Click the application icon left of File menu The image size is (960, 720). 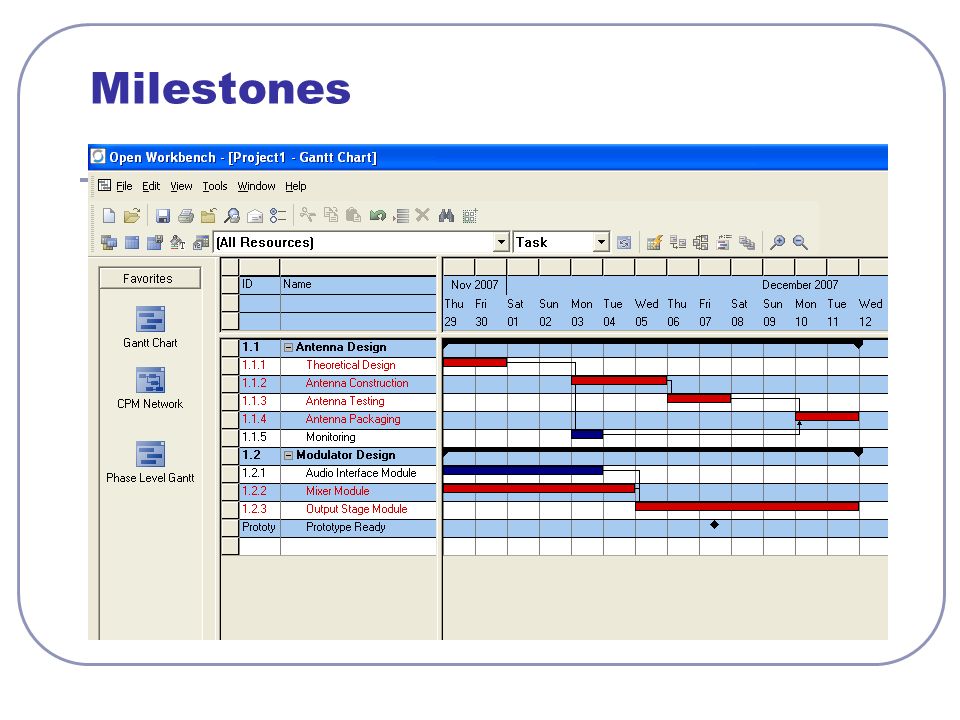point(105,186)
